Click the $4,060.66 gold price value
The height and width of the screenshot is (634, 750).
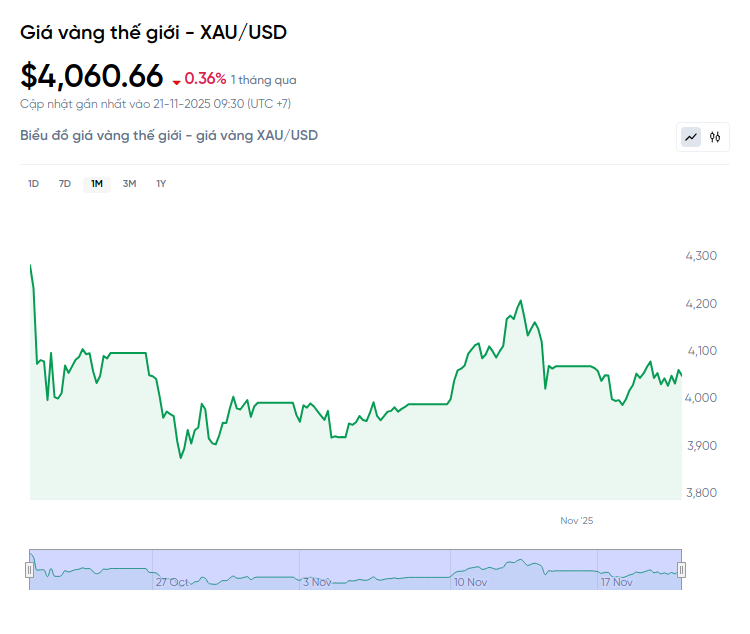pos(91,76)
